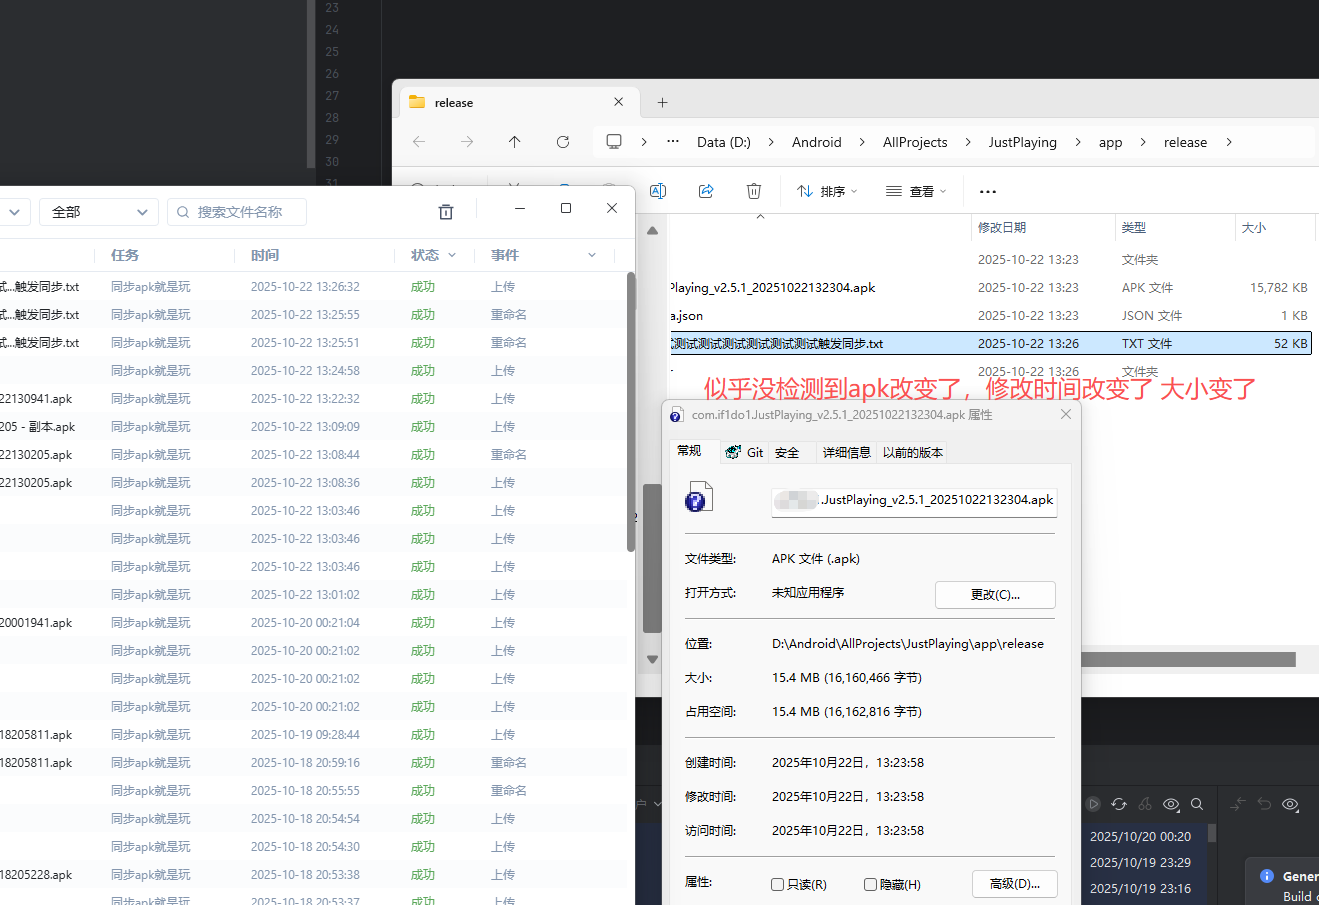Check the 隐藏(H) hidden attribute checkbox
Image resolution: width=1319 pixels, height=905 pixels.
coord(870,884)
